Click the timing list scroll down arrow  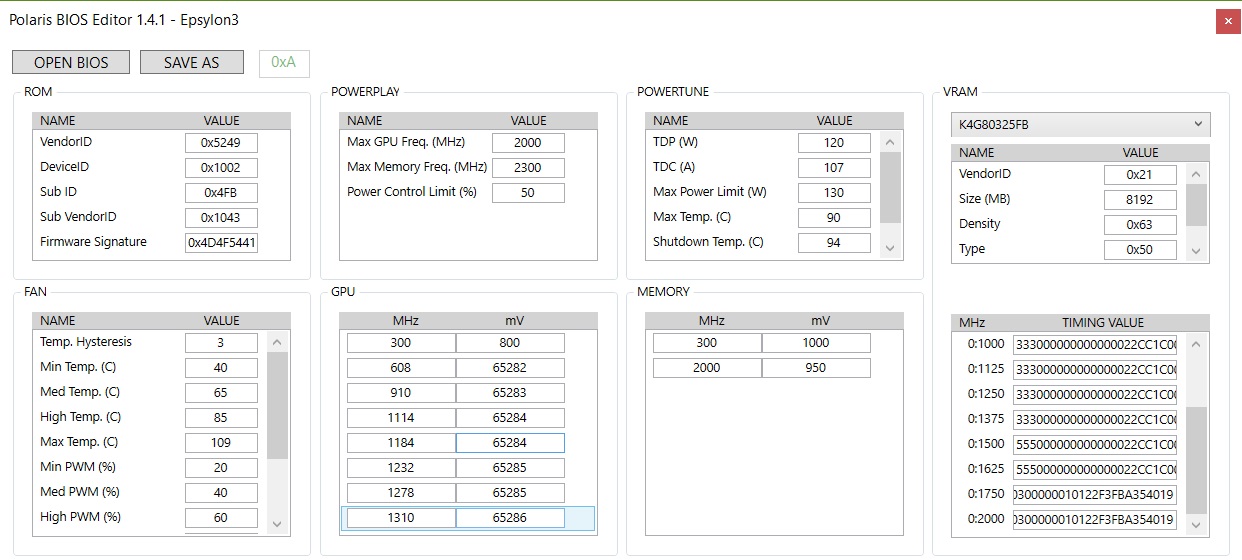tap(1196, 525)
